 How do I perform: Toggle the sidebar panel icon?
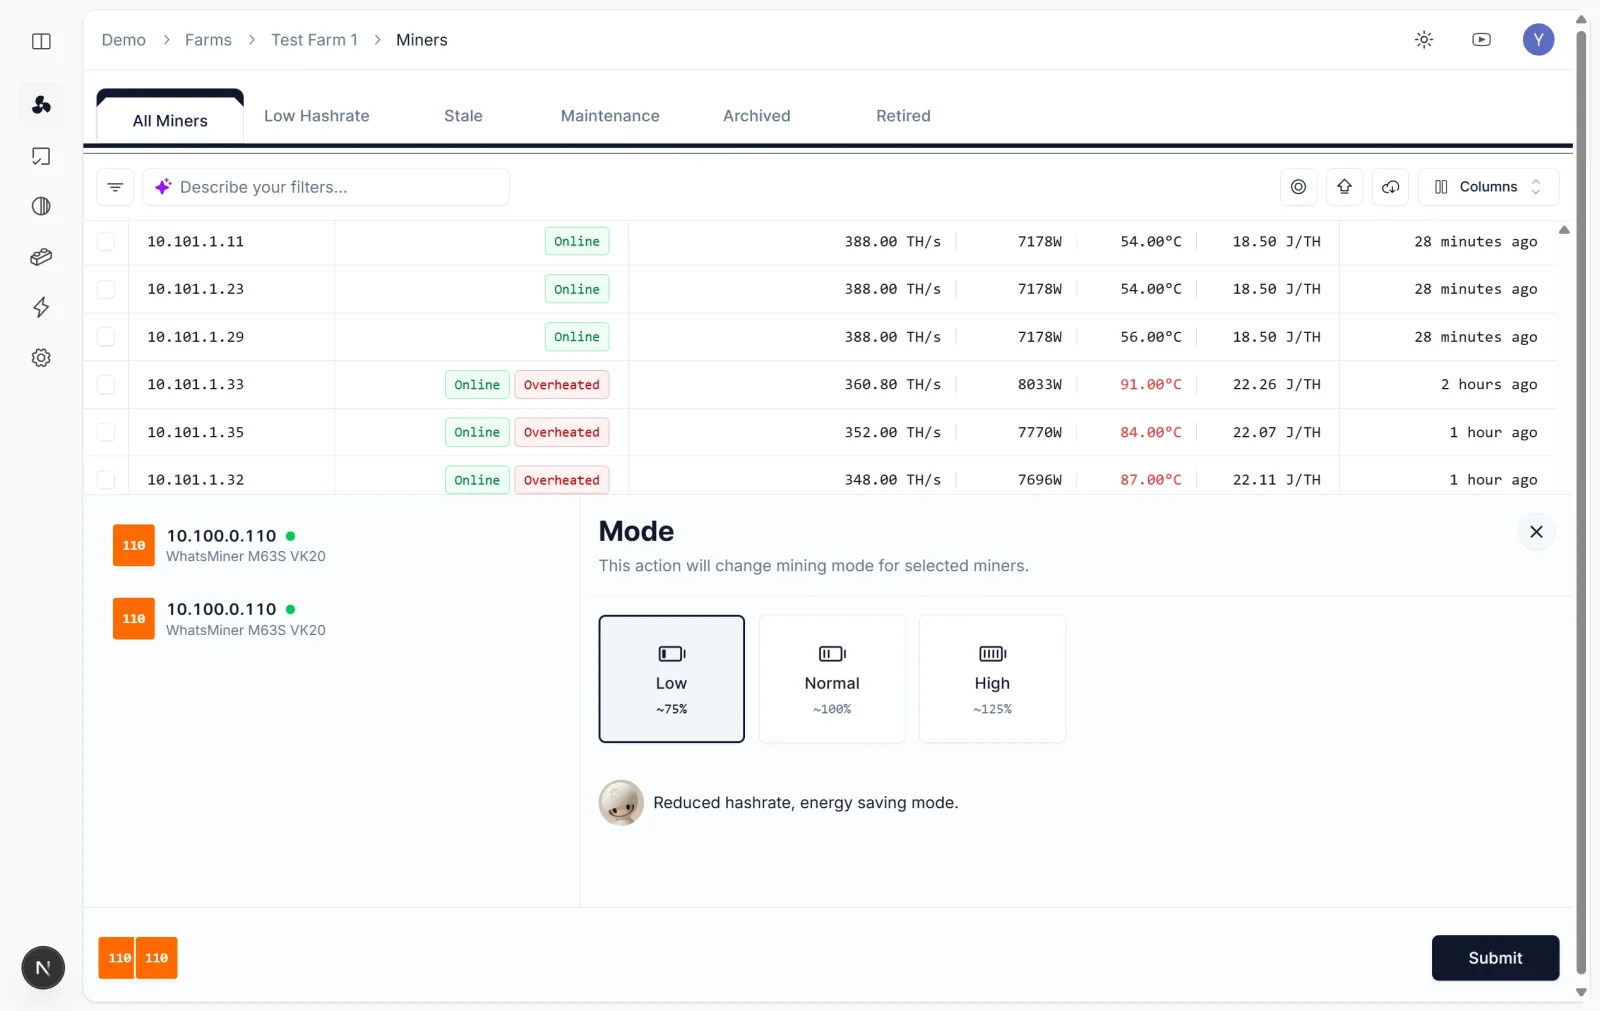point(41,41)
